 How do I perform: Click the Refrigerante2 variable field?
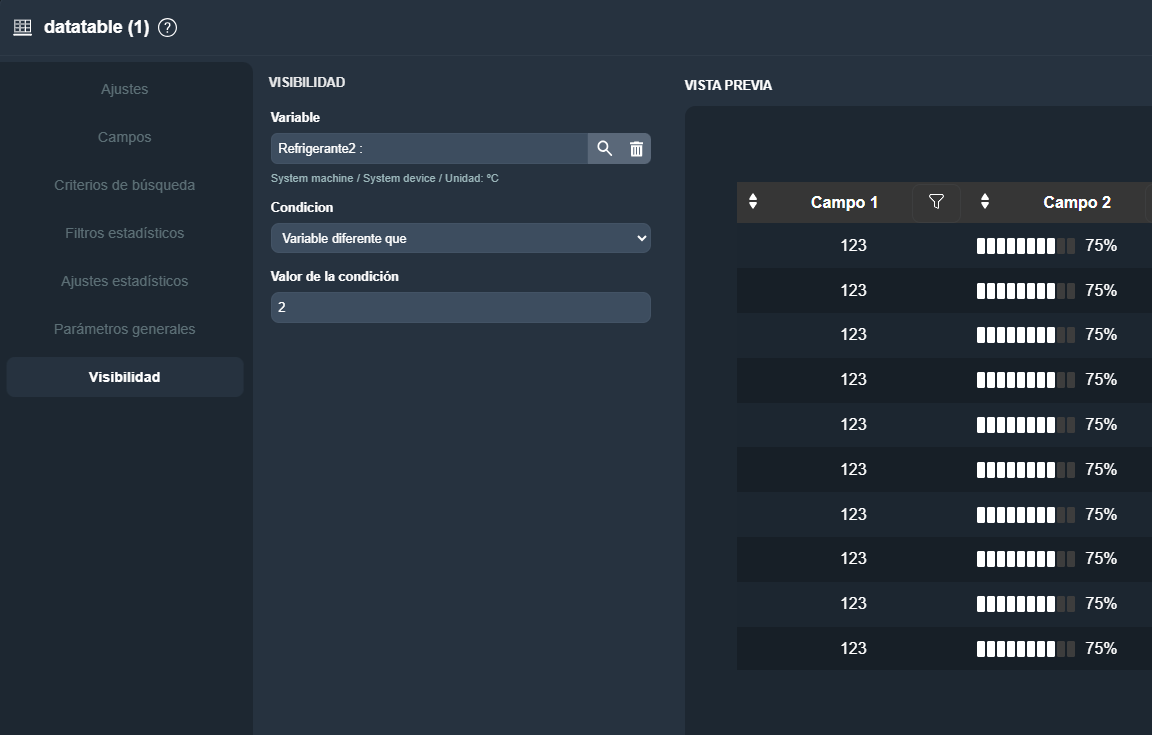coord(428,148)
